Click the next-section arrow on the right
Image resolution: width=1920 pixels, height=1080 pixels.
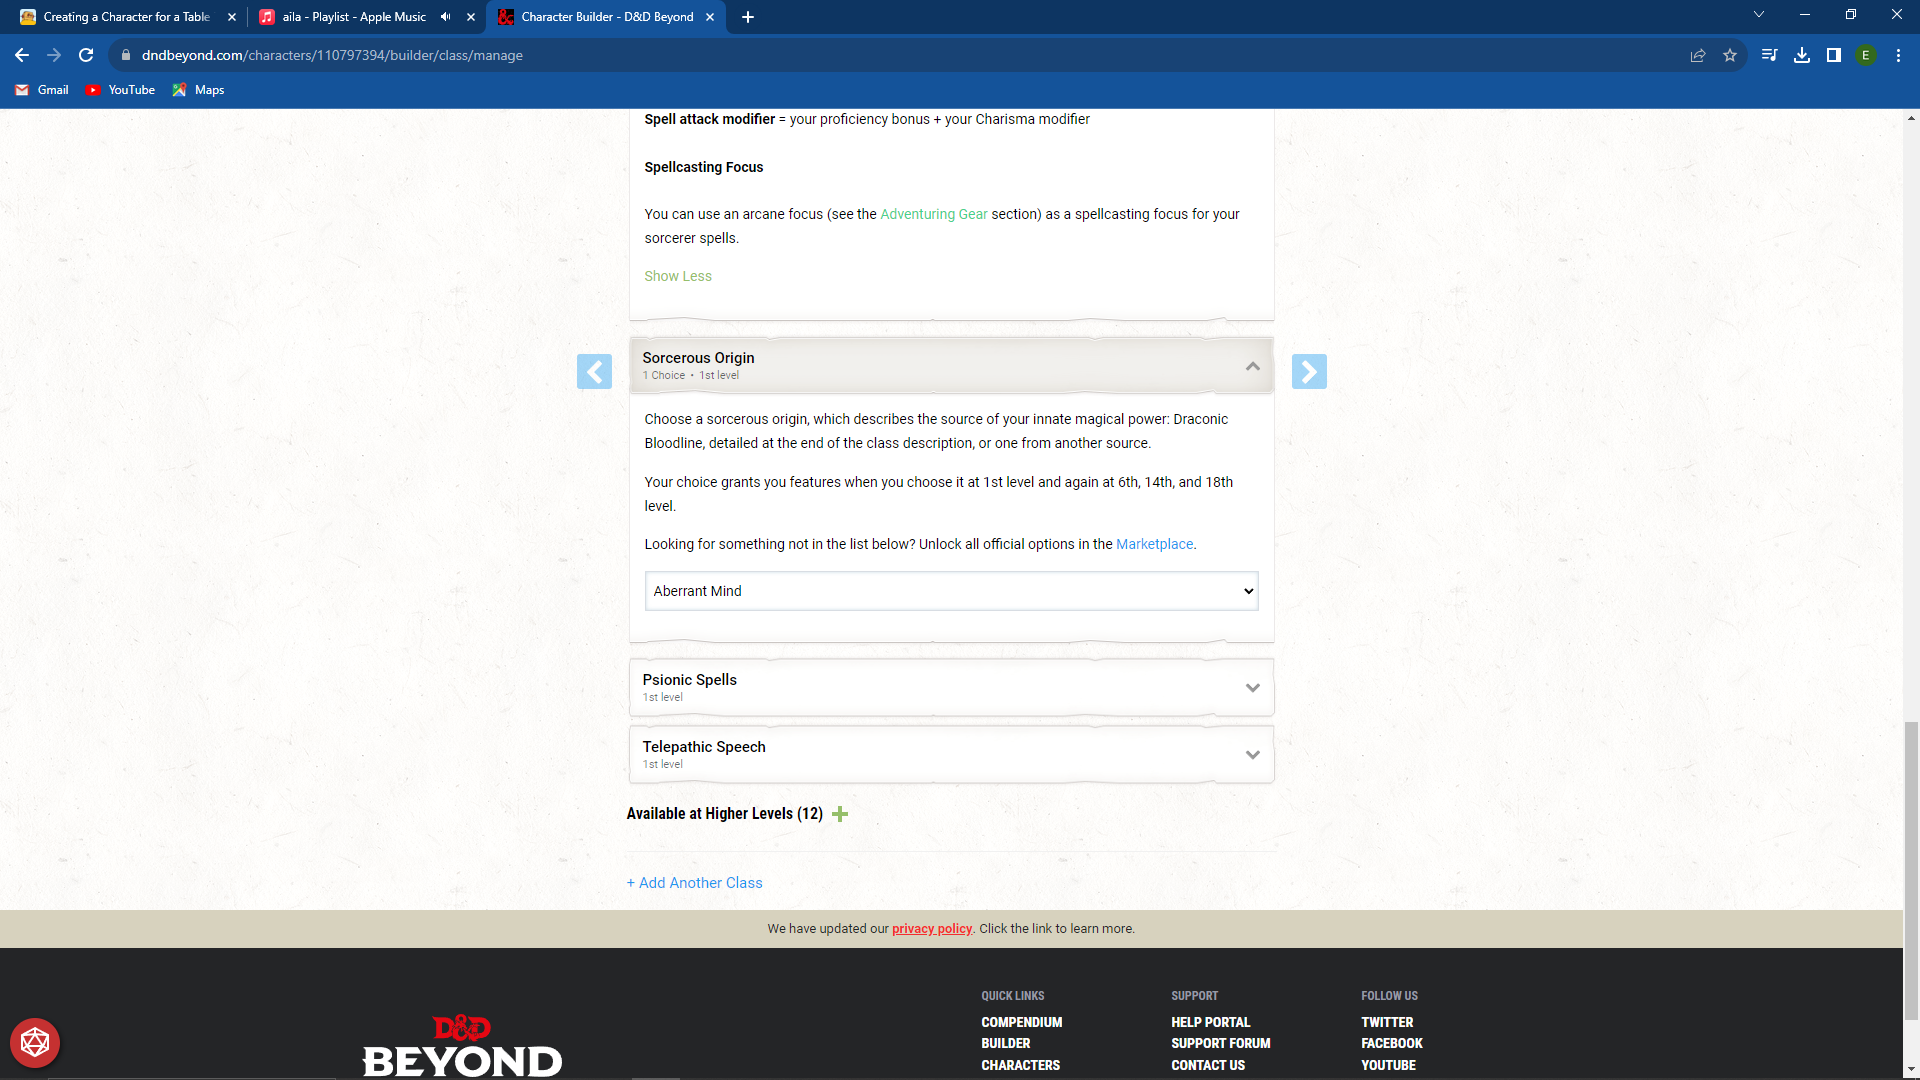coord(1310,371)
